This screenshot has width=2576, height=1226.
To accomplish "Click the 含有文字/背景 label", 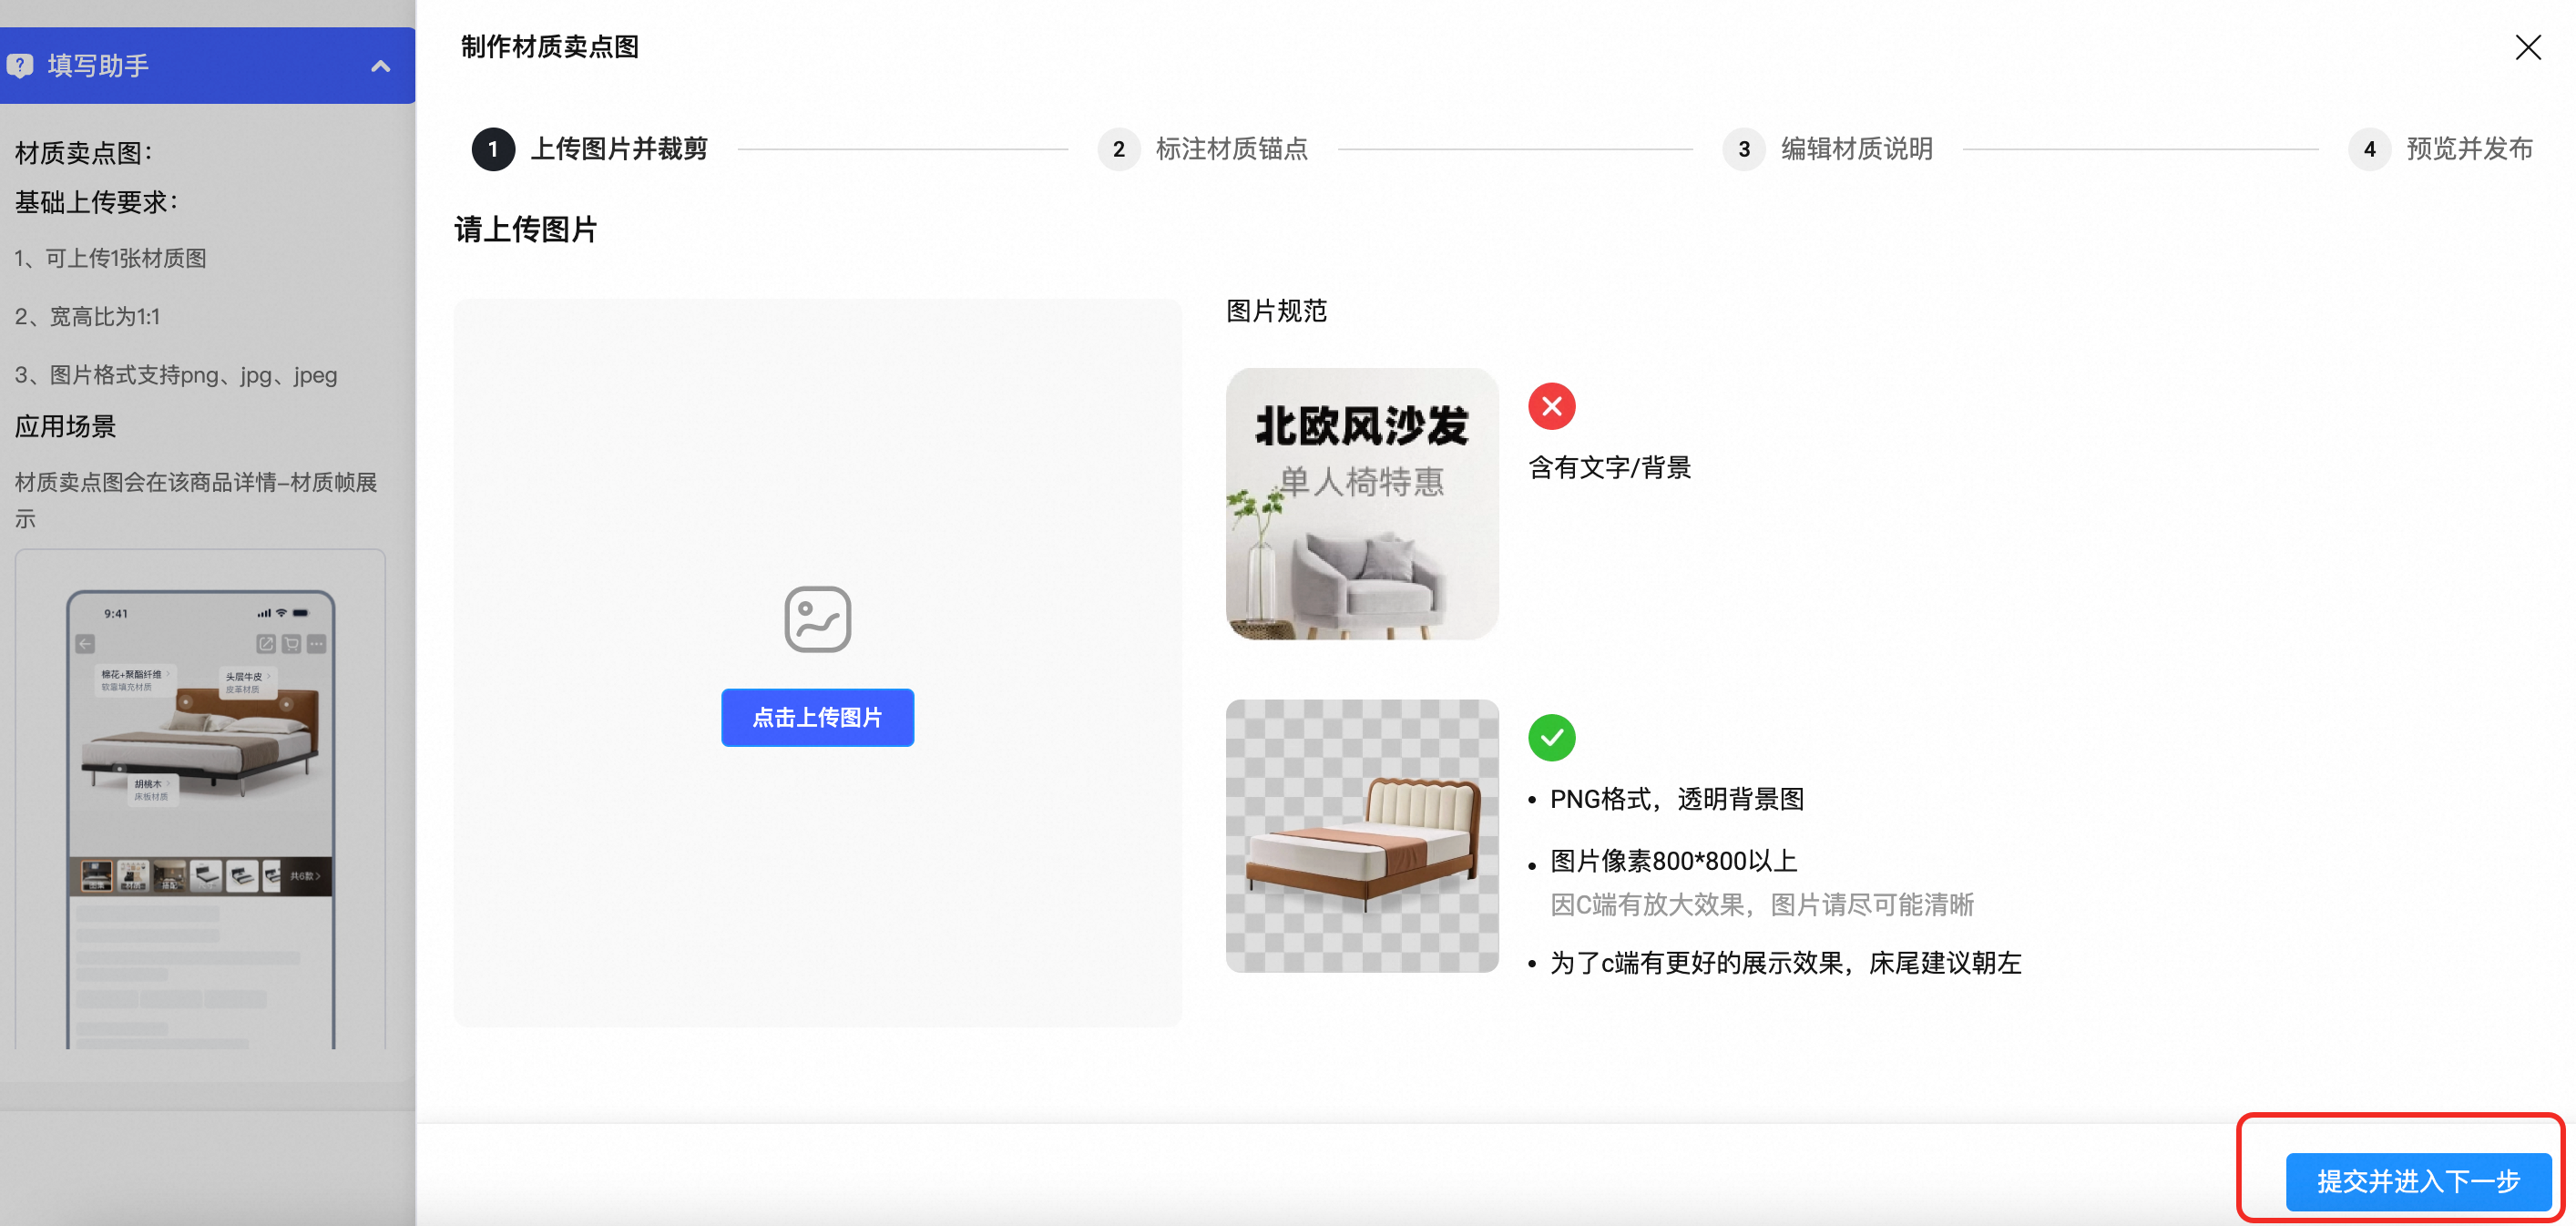I will click(1609, 467).
